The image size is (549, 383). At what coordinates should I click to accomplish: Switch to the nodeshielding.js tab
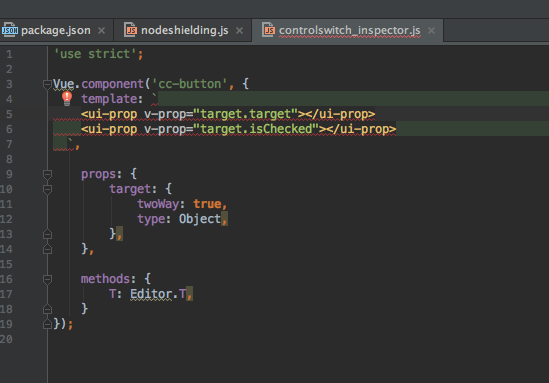[185, 30]
